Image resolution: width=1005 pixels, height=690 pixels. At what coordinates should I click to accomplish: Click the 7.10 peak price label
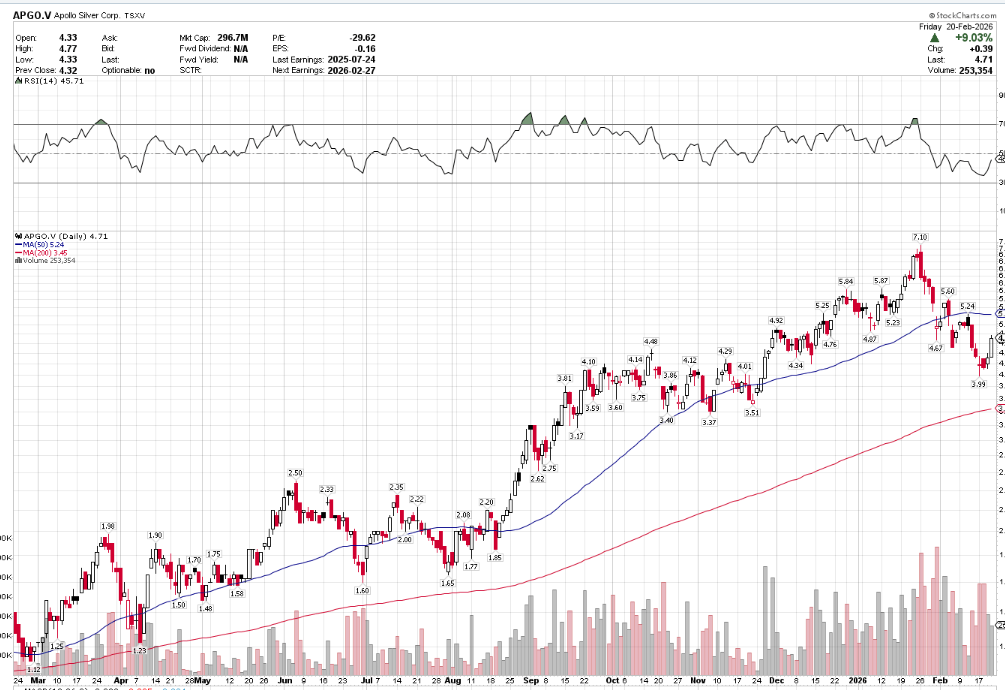click(x=919, y=236)
